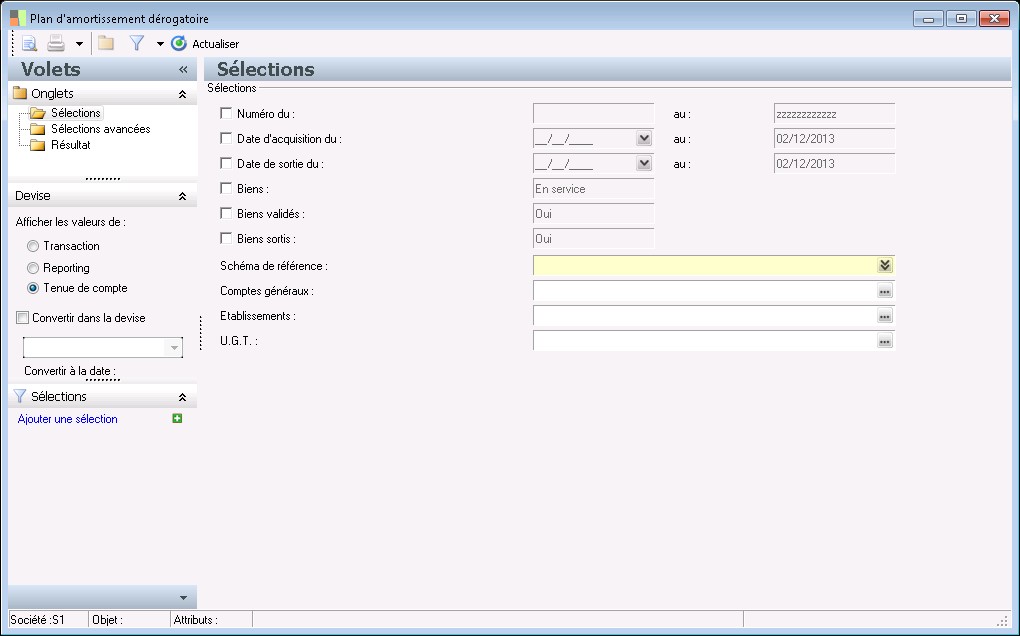Click Attributs : in status bar
The height and width of the screenshot is (636, 1020).
(195, 620)
